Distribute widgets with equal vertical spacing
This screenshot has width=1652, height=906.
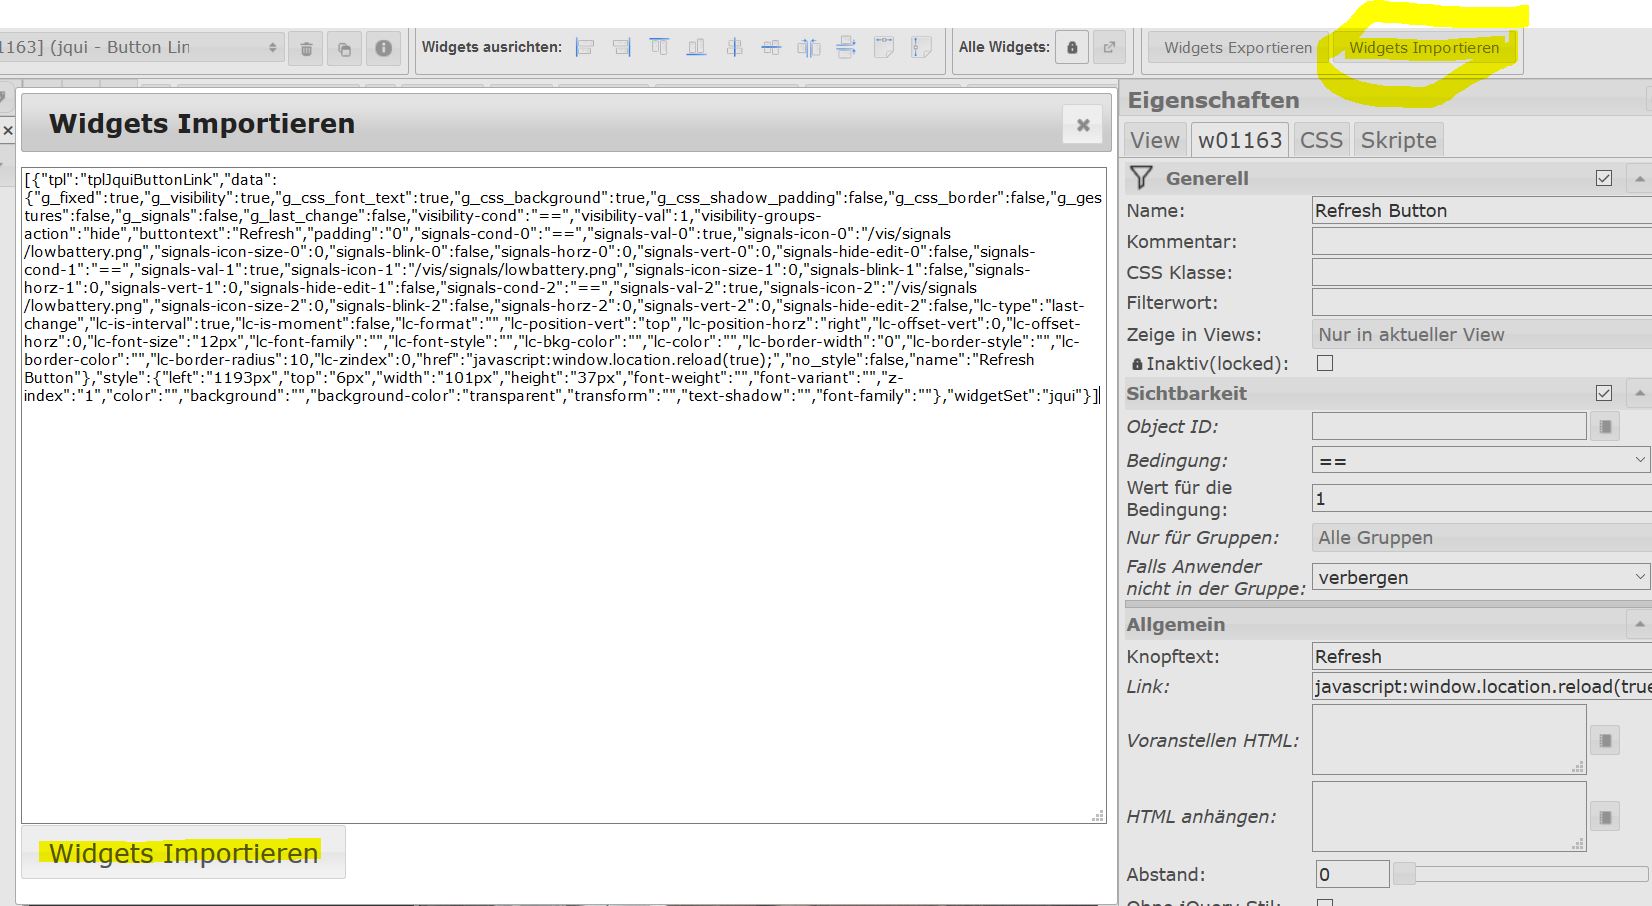click(846, 47)
